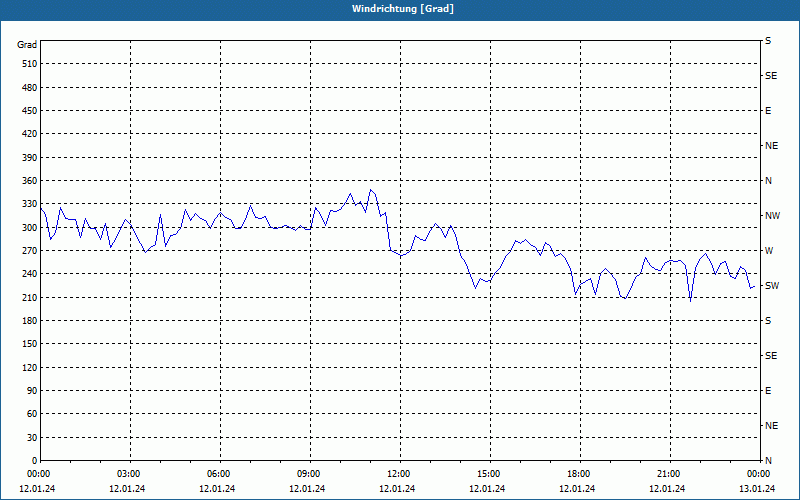800x500 pixels.
Task: Click the 12.01.24 date under 06:00
Action: pyautogui.click(x=217, y=489)
